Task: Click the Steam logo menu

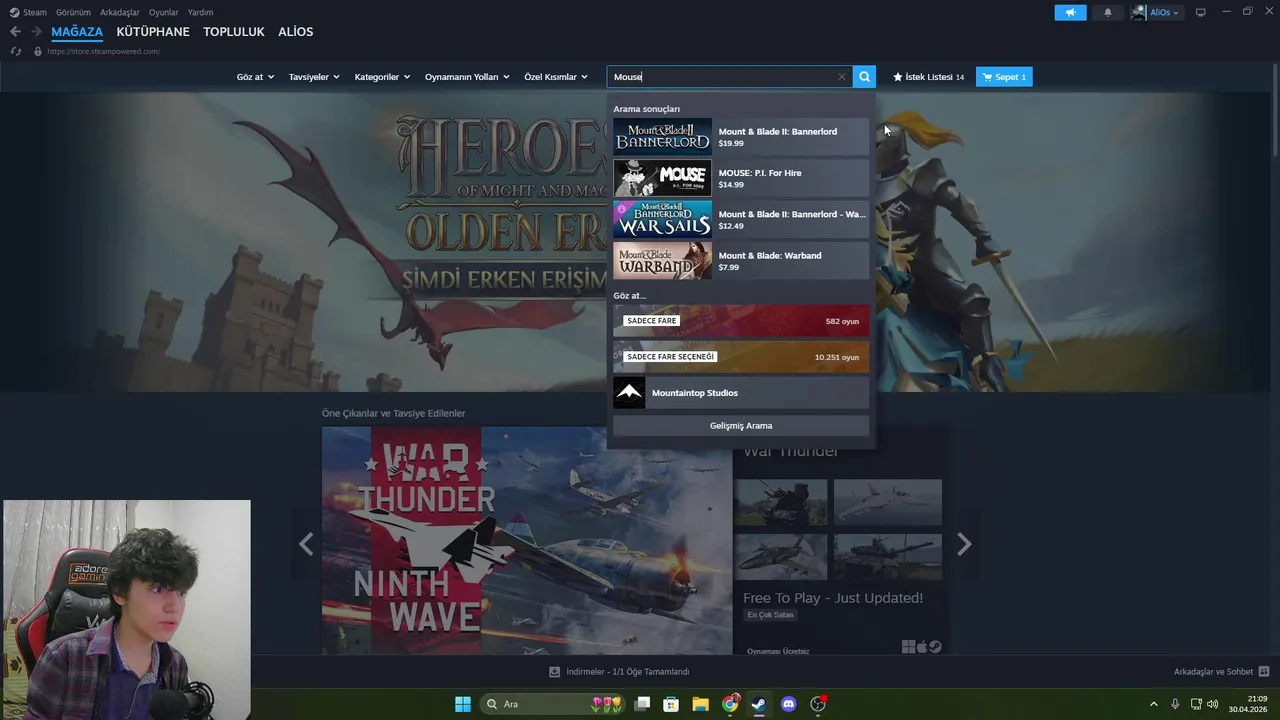Action: point(28,12)
